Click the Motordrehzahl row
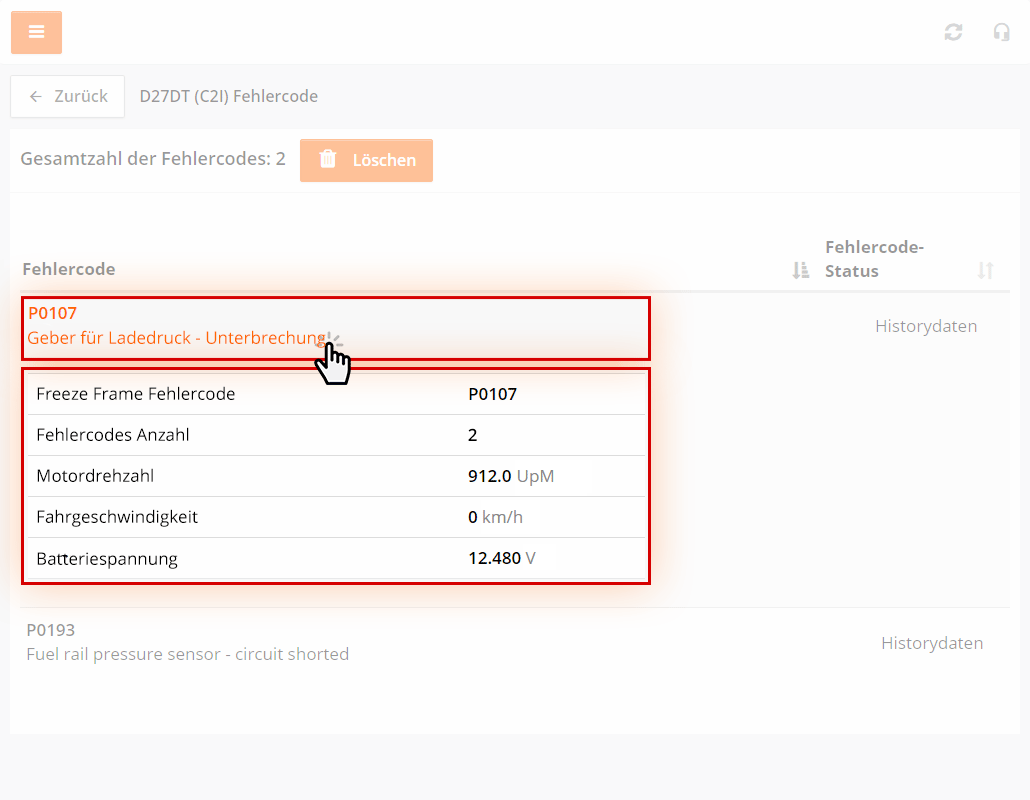The image size is (1030, 800). (x=336, y=476)
